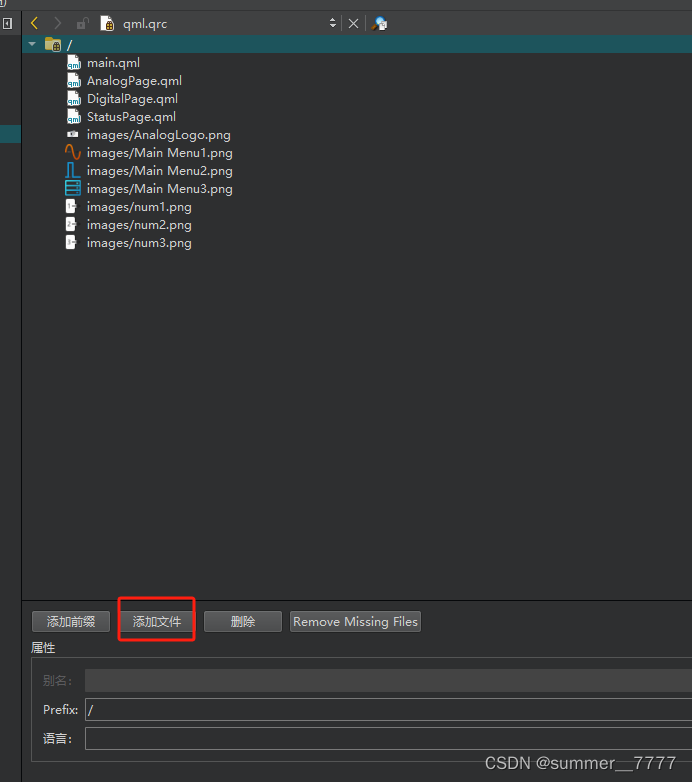Click the pulse thumbnail of Main Menu2.png
This screenshot has width=692, height=782.
click(73, 171)
